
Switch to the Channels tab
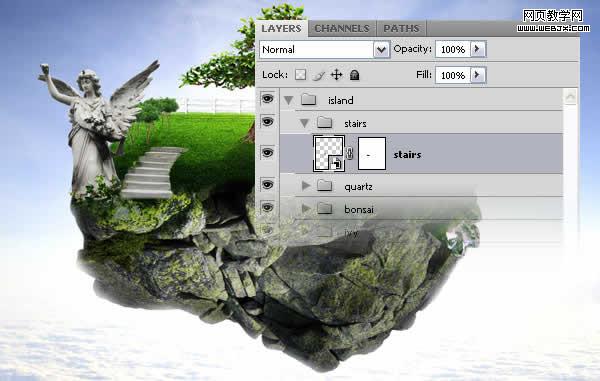(x=342, y=29)
